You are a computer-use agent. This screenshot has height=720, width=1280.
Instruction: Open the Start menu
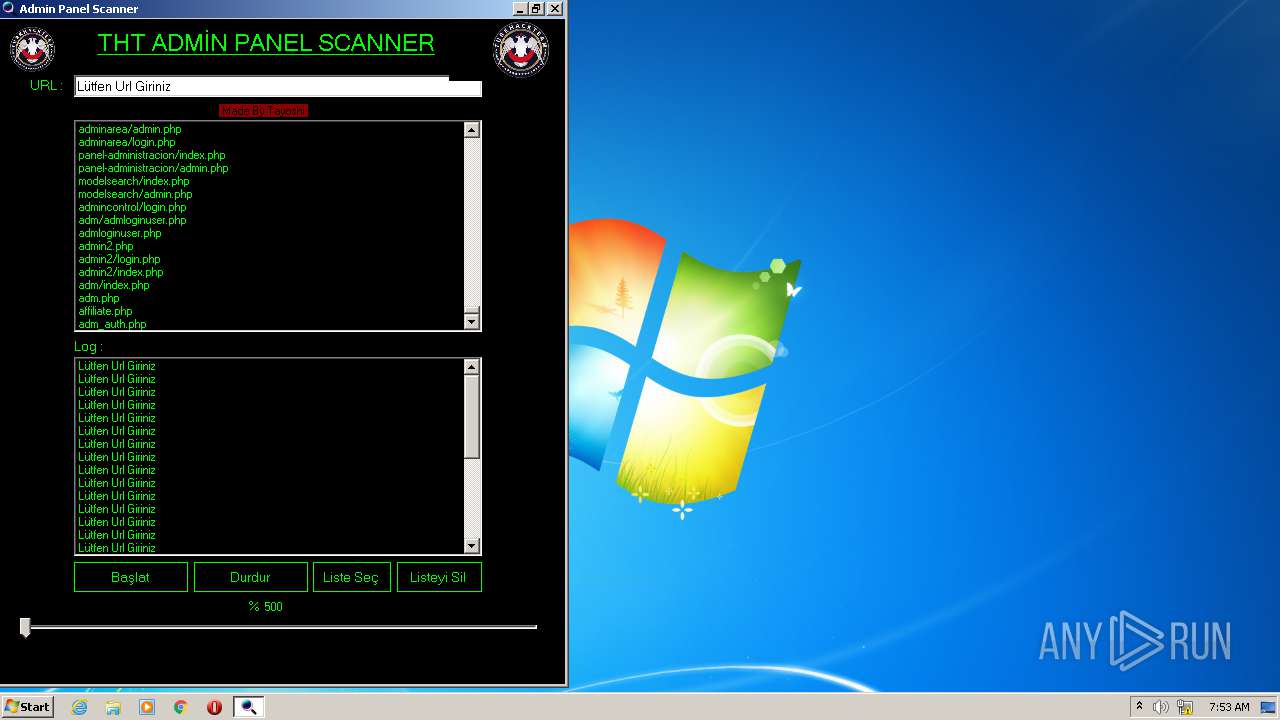point(27,707)
